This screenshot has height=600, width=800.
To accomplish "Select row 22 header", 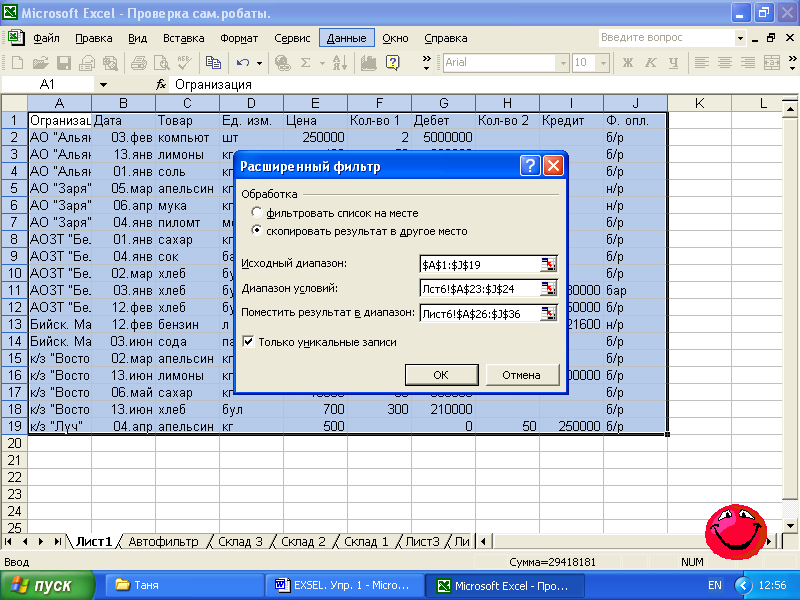I will (x=14, y=477).
